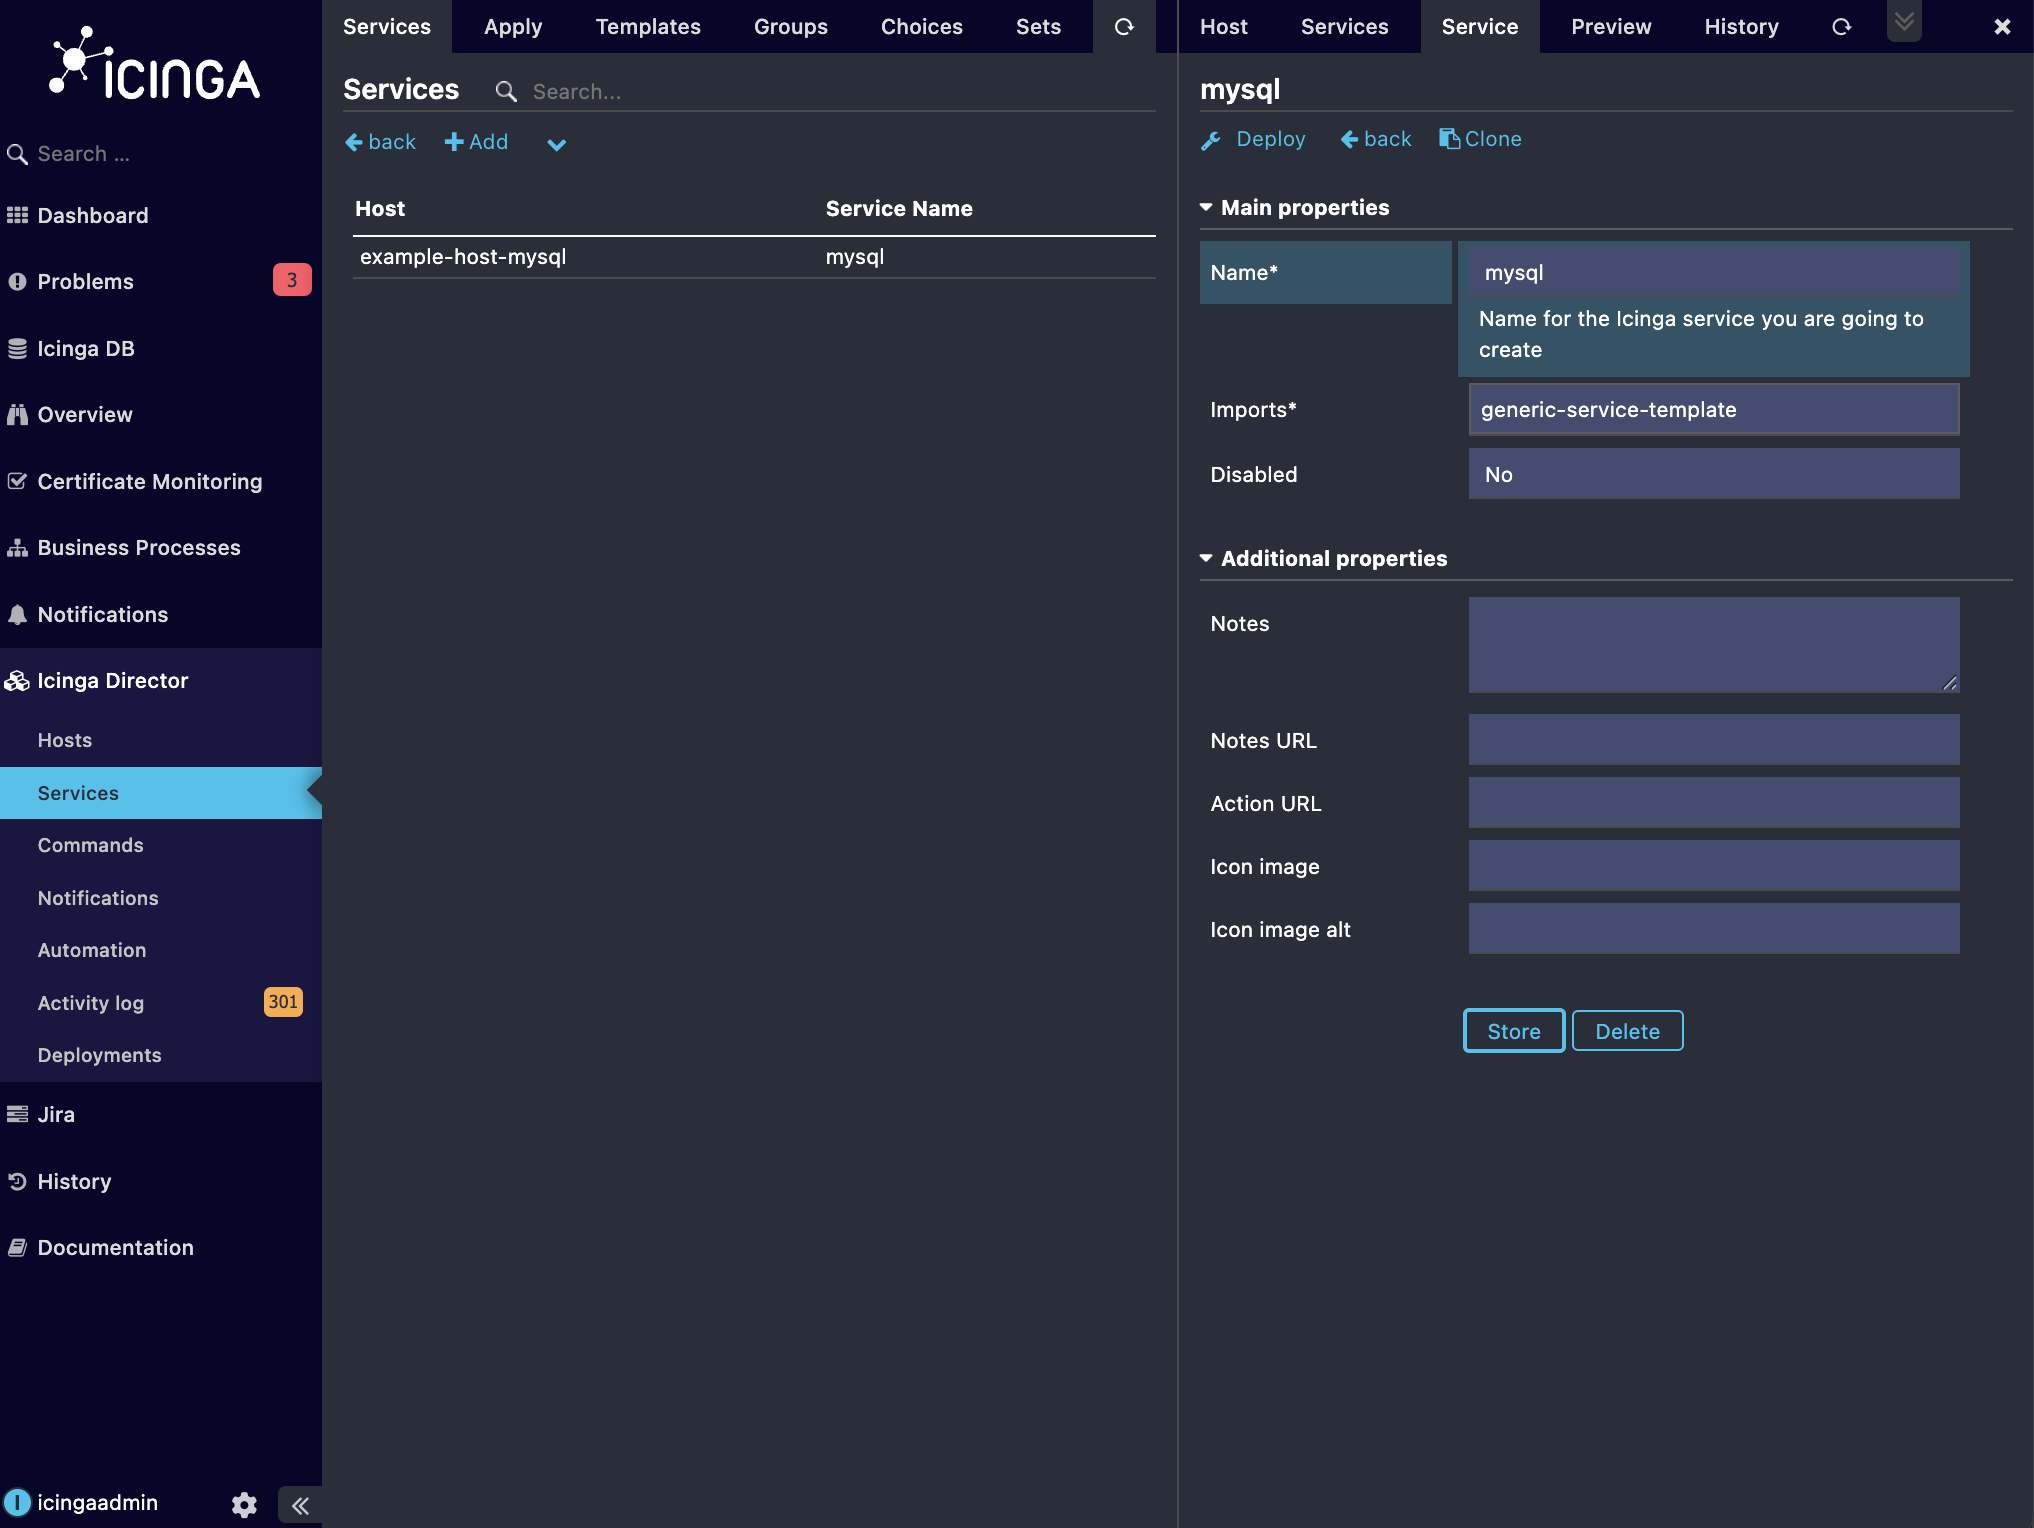Collapse the sidebar with double-chevron icon
Viewport: 2034px width, 1528px height.
300,1505
